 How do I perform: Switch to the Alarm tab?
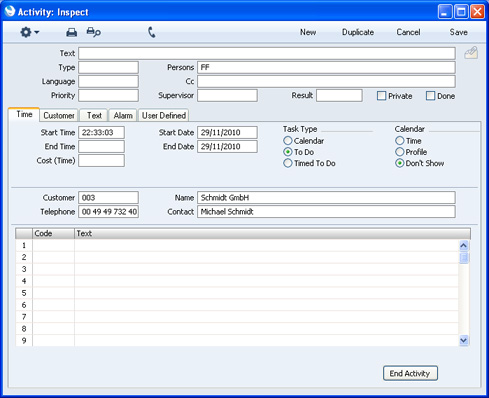click(123, 115)
